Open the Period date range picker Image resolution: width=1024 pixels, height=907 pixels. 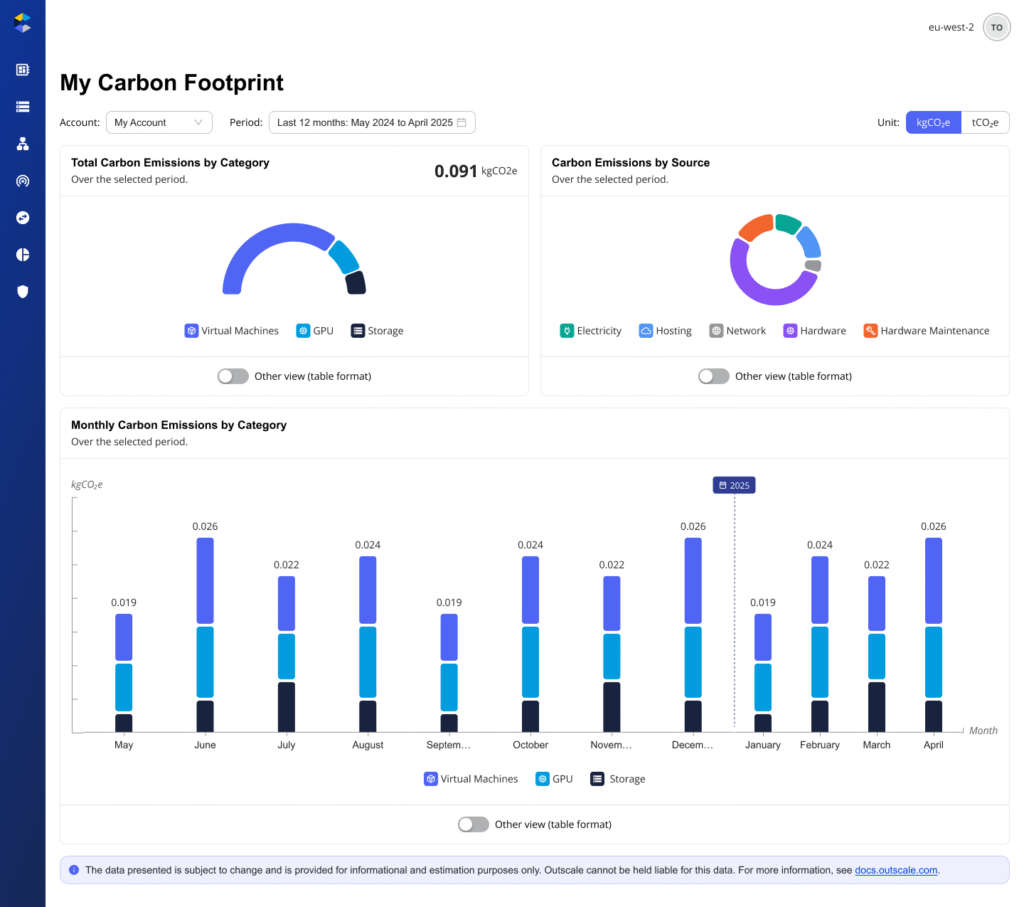click(371, 122)
